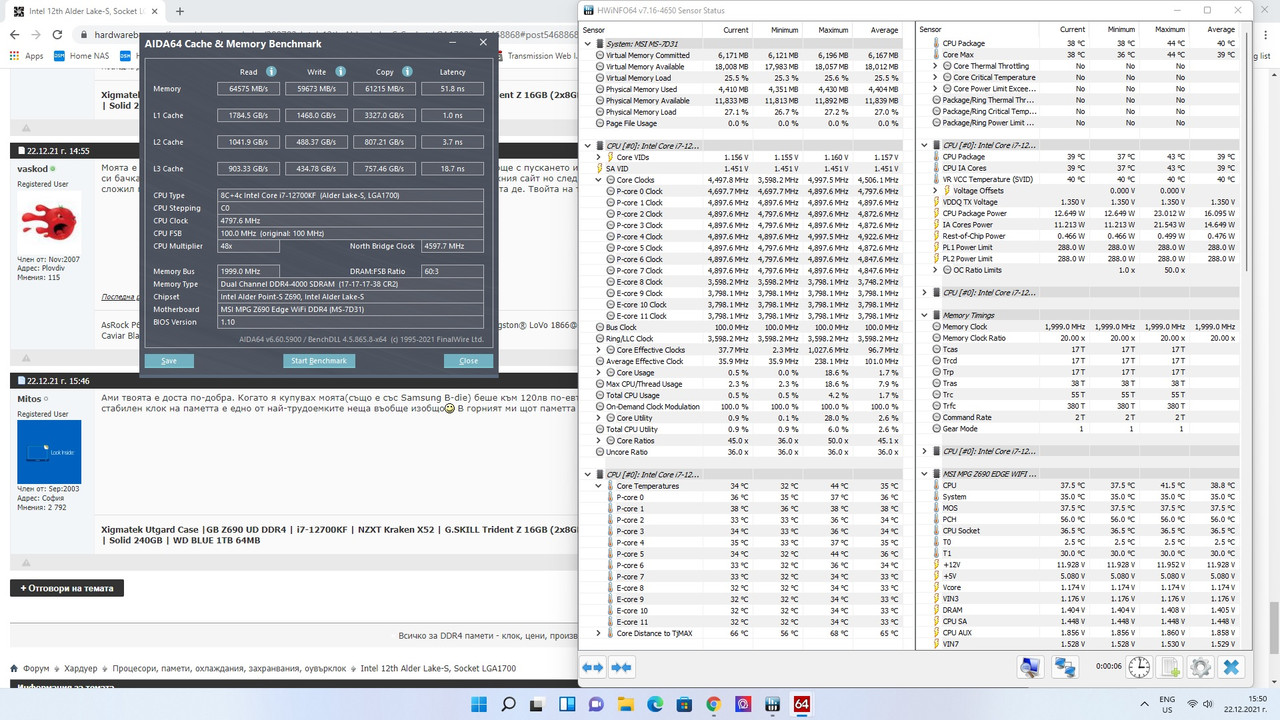Screen dimensions: 1280x720
Task: Open Microsoft Edge from the taskbar
Action: click(x=655, y=703)
